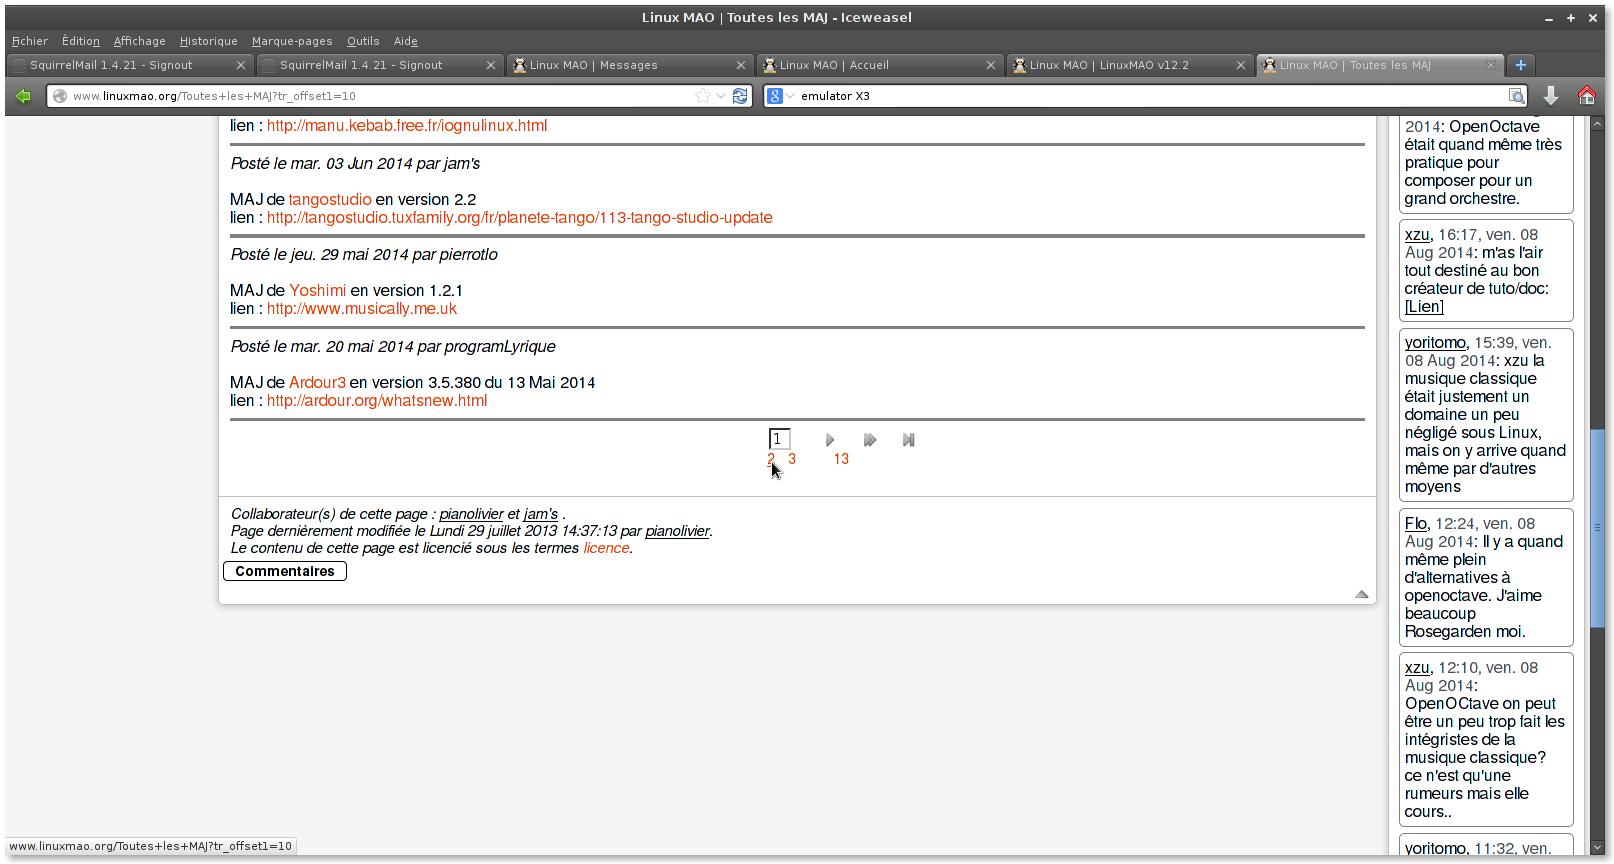
Task: Click the text "Posté le mar. 20 mai 2014 par programLyrique"
Action: click(393, 347)
